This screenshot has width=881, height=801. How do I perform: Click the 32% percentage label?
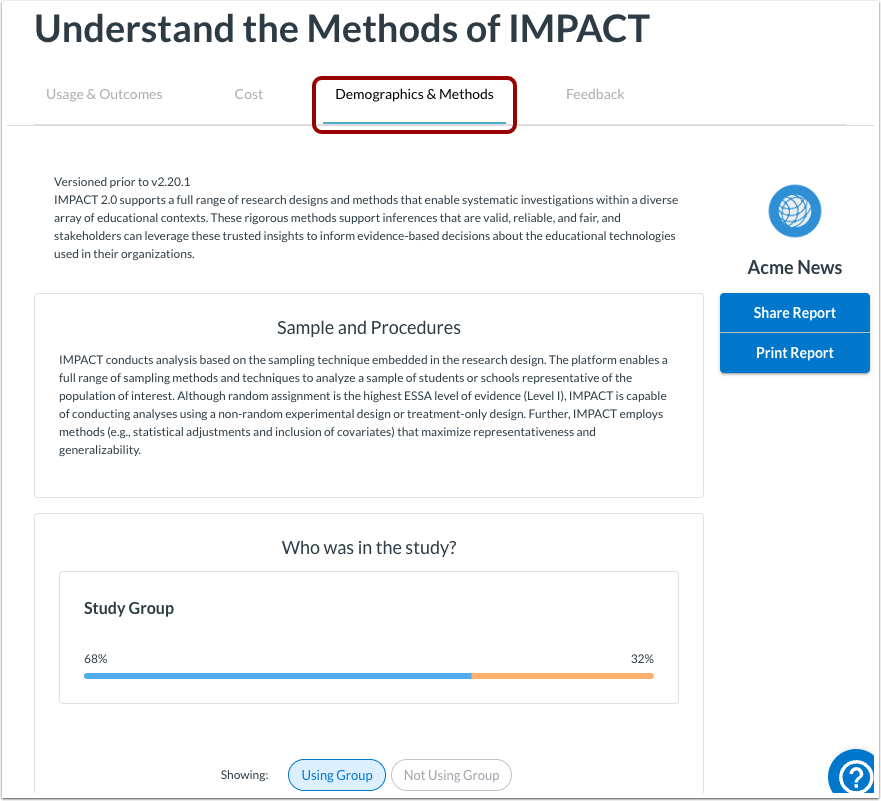coord(642,659)
